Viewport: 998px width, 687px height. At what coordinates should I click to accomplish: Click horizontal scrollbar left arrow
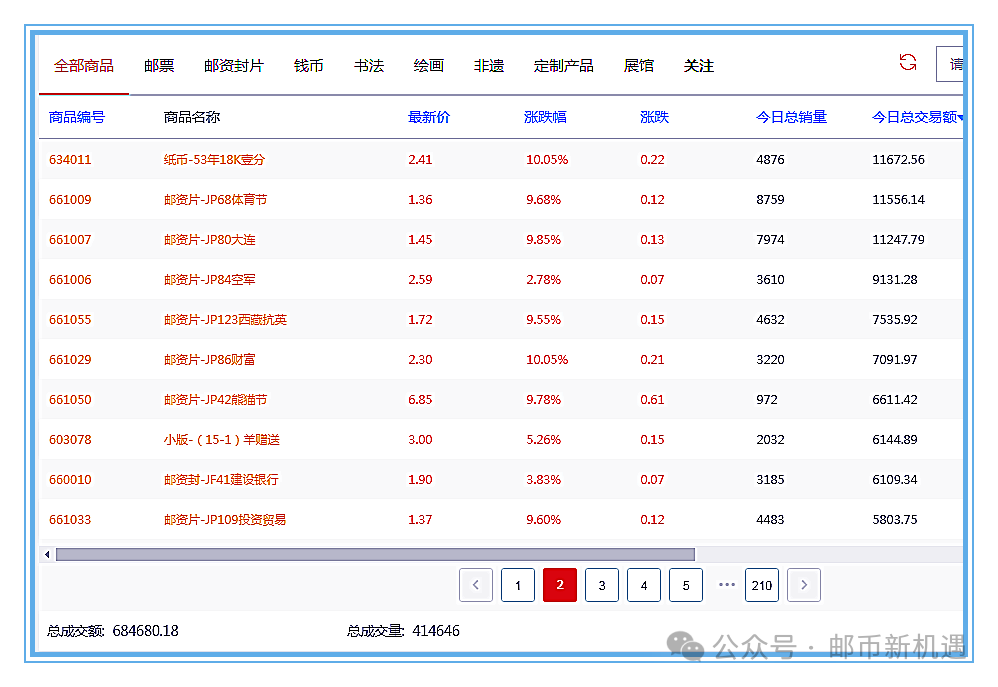(x=47, y=554)
